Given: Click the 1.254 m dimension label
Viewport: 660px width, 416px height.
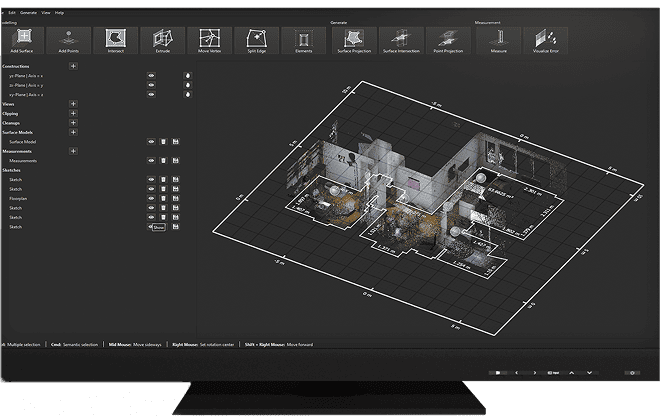Looking at the screenshot, I should (x=462, y=264).
